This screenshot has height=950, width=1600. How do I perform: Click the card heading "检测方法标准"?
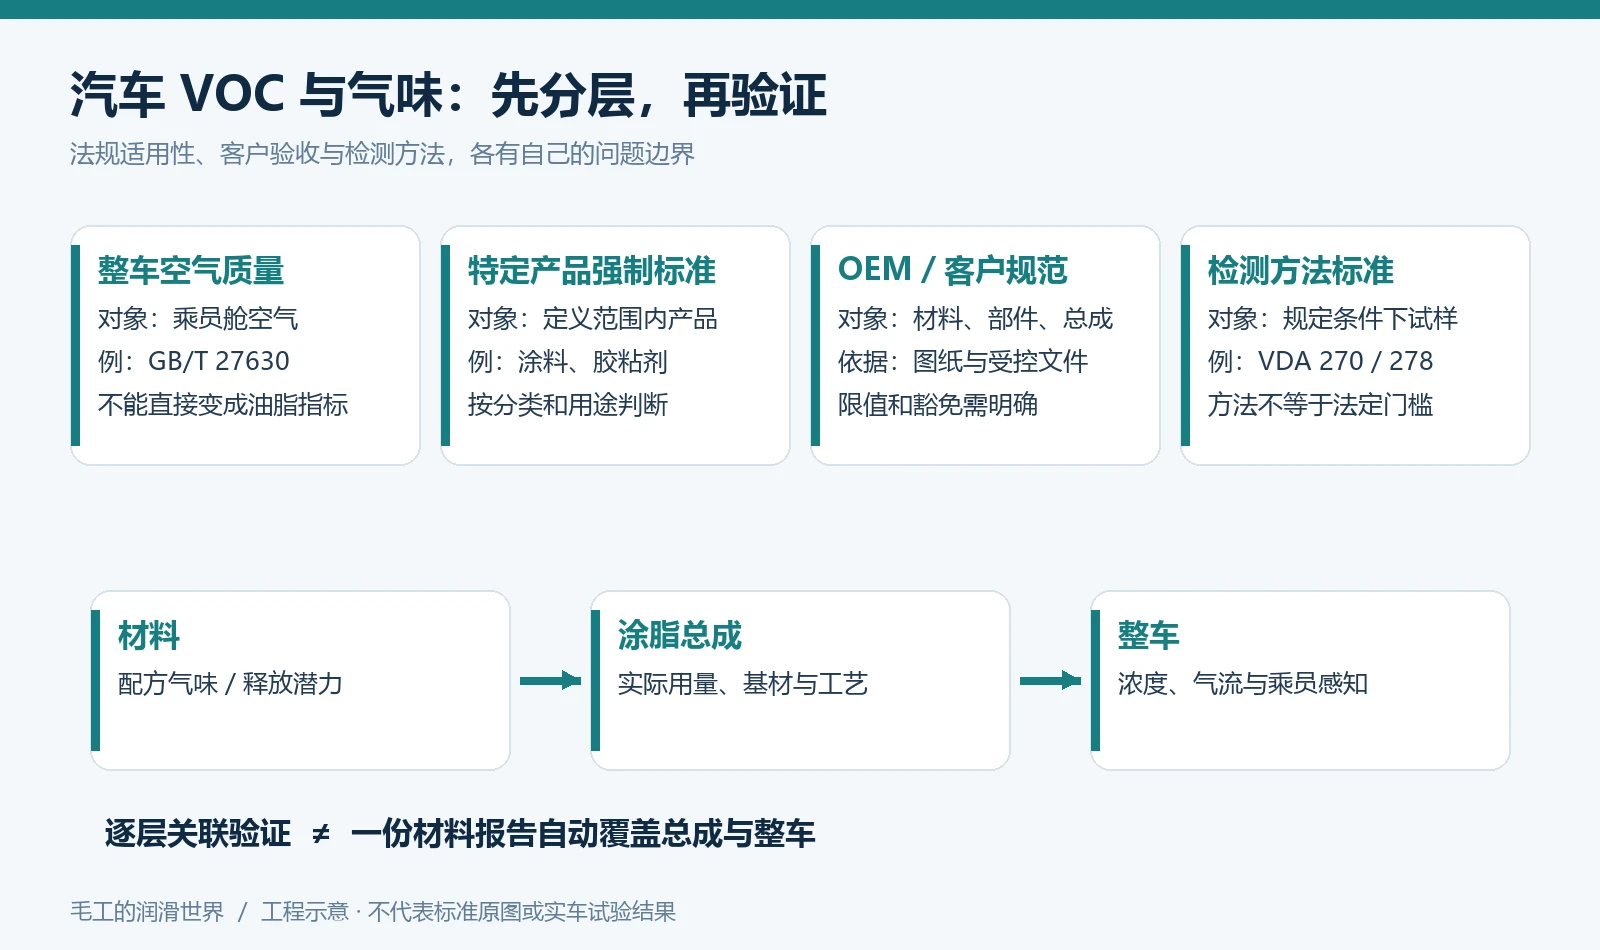pos(1301,270)
